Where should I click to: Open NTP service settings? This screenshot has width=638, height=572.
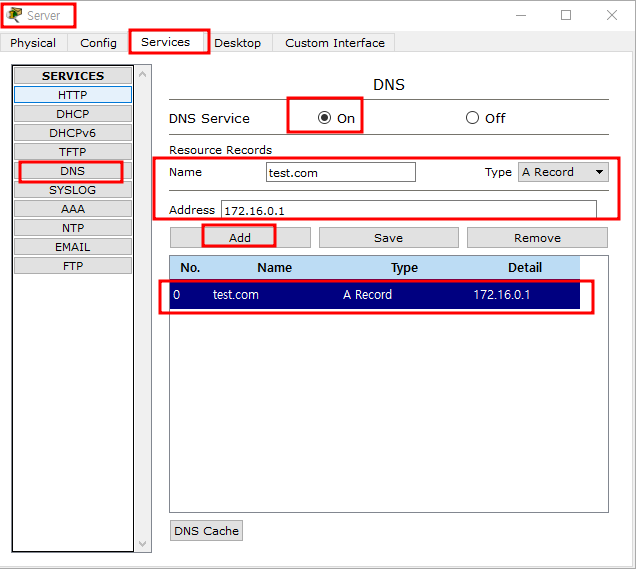click(x=73, y=228)
